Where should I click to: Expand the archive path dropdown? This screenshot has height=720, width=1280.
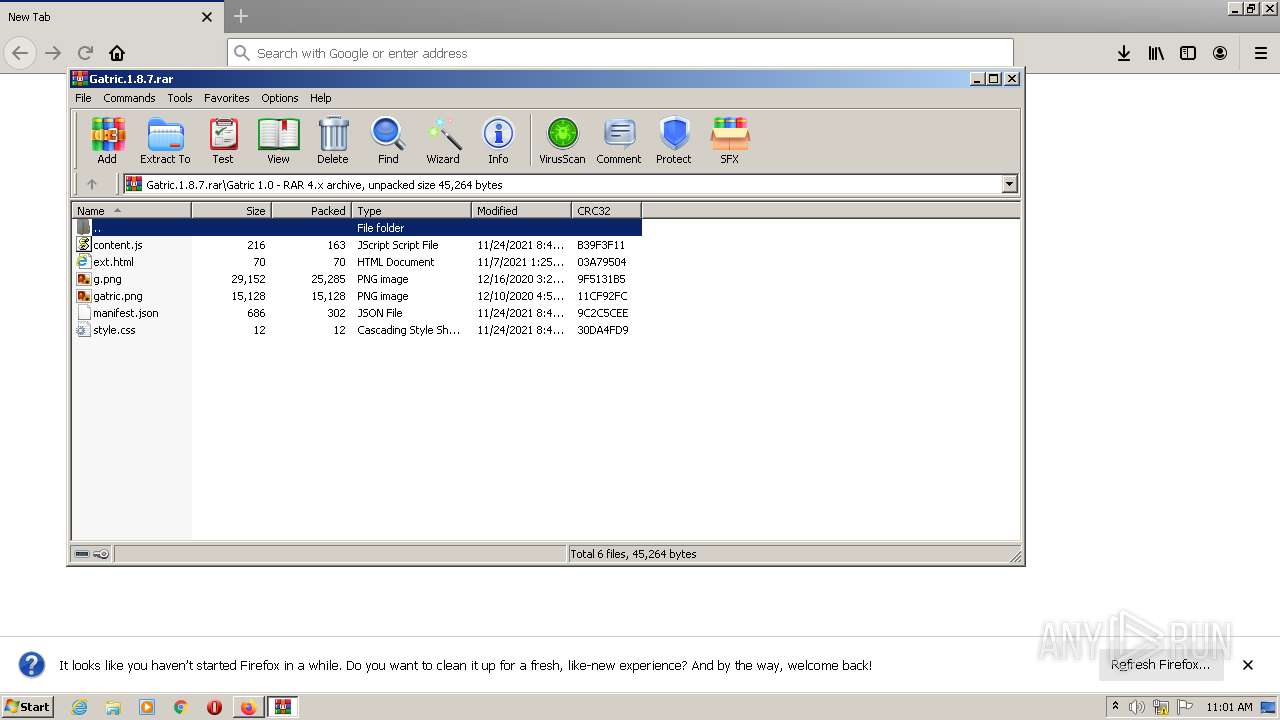pos(1009,184)
